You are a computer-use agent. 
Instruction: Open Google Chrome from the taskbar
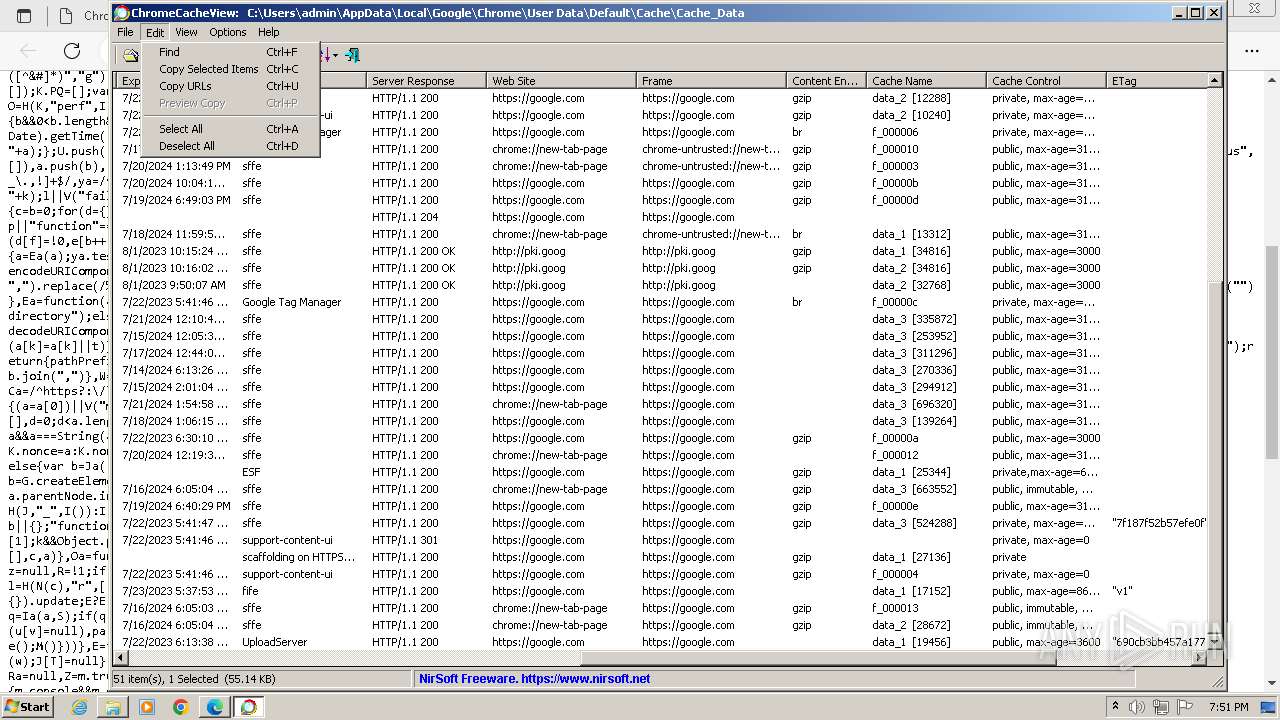click(180, 707)
